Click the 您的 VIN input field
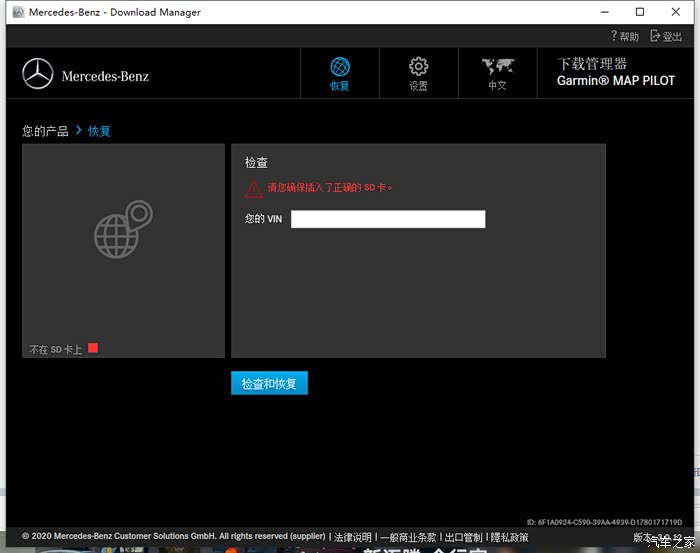The width and height of the screenshot is (700, 553). pos(388,219)
